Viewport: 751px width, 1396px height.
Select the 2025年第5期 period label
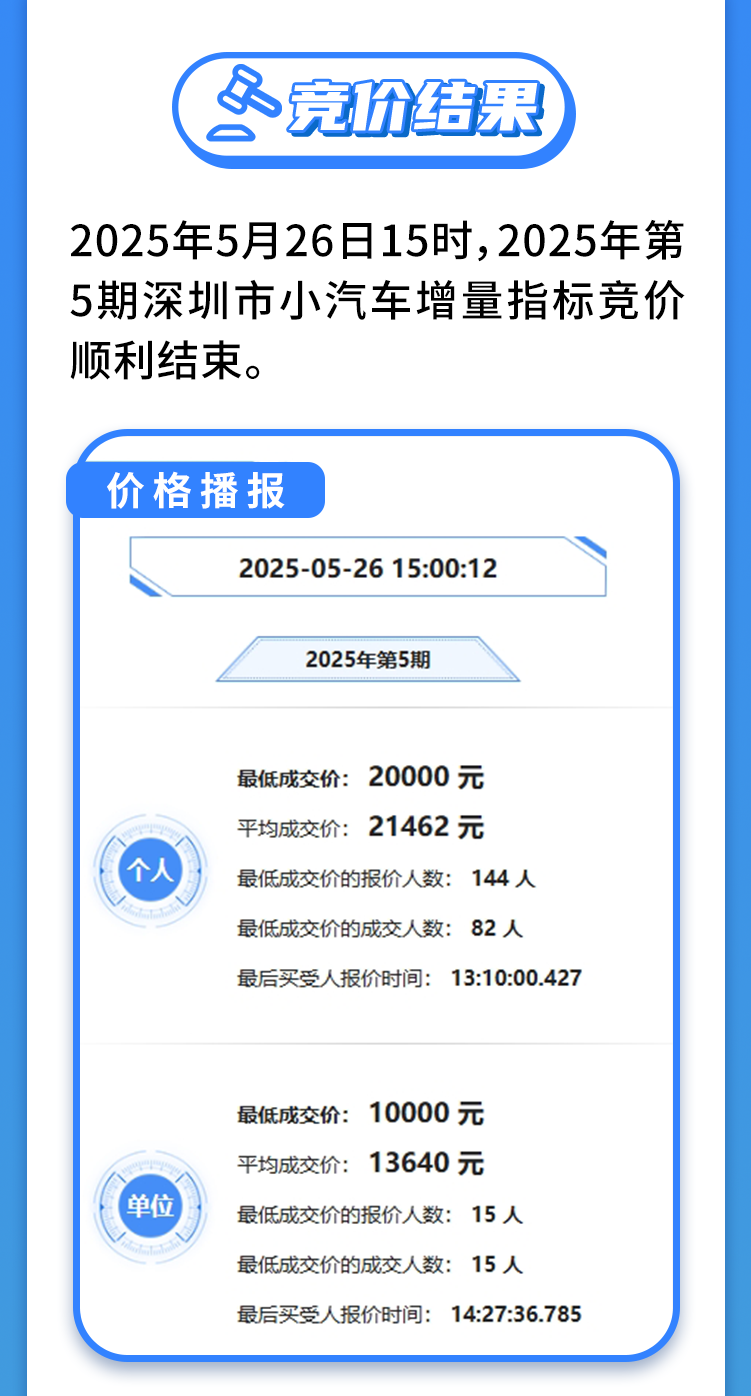[x=367, y=660]
